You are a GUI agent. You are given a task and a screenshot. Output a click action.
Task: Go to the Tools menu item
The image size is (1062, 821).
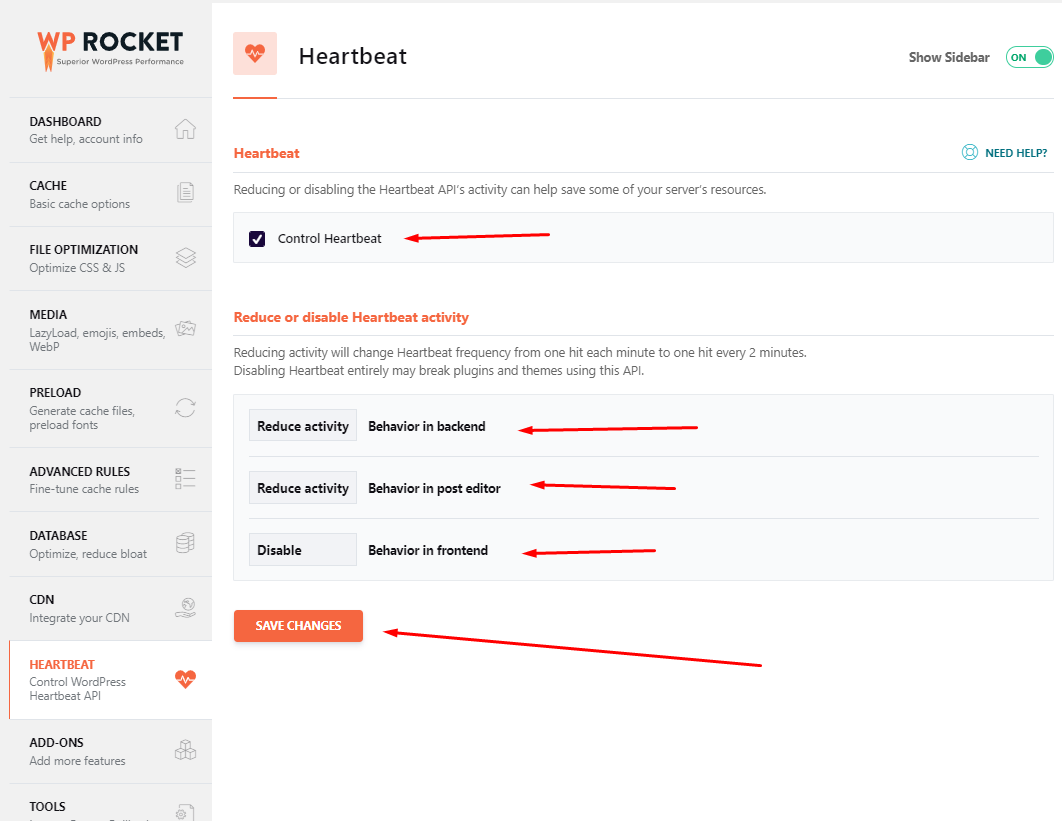[x=48, y=806]
